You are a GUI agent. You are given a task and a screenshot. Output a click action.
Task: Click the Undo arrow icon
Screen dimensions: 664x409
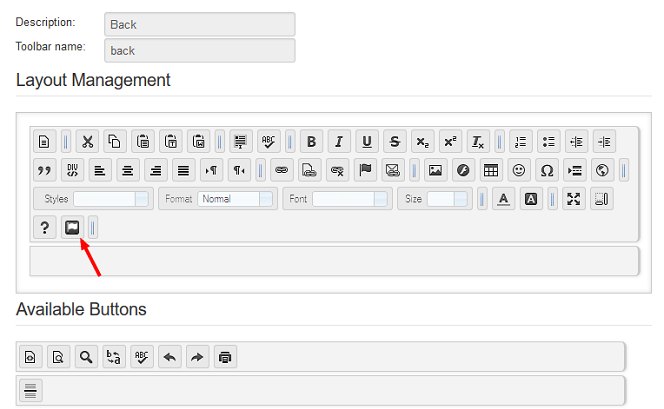169,357
